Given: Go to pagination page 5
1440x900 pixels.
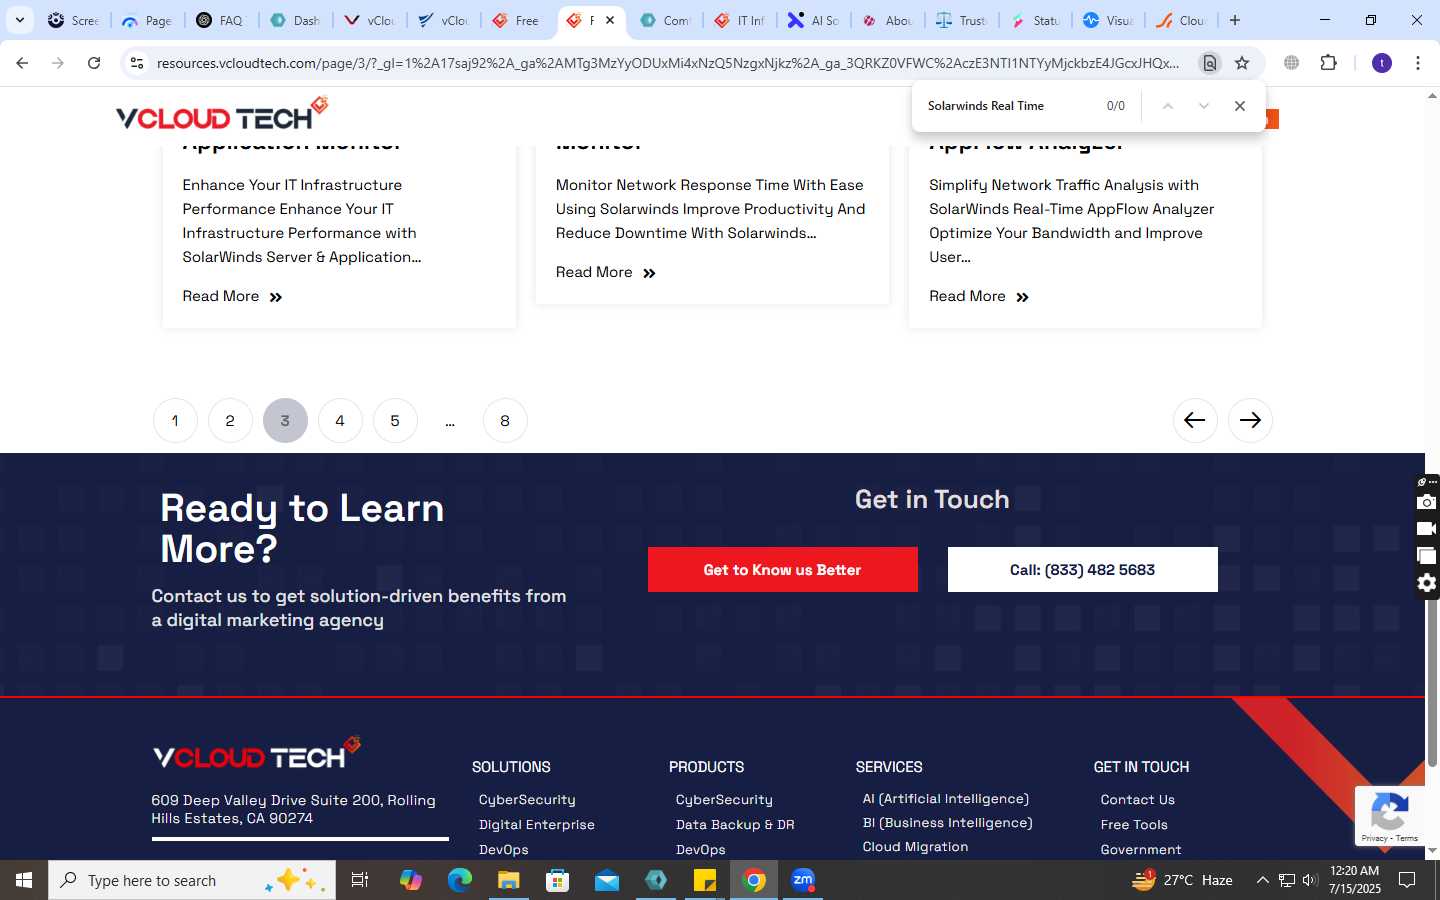Looking at the screenshot, I should pos(395,420).
